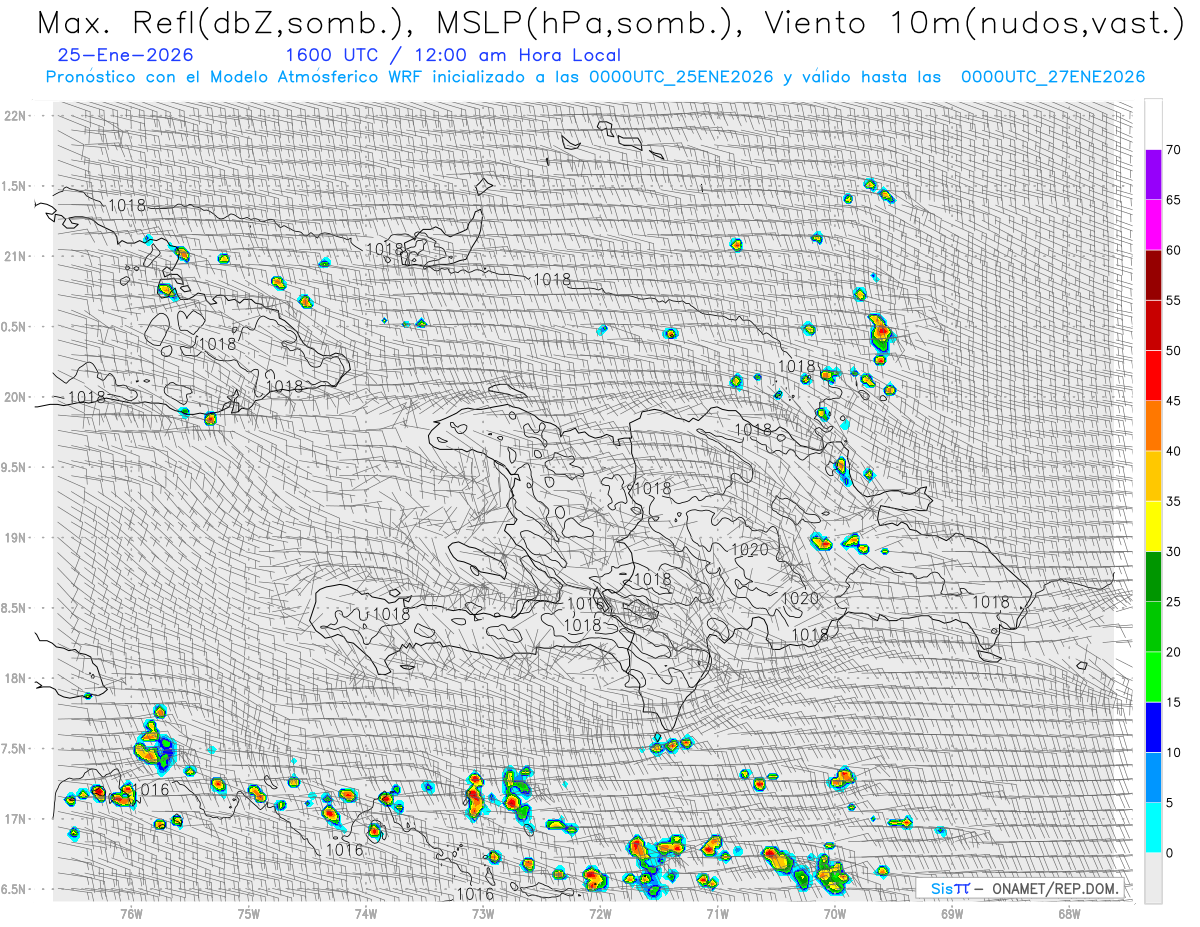Click the colorbar scale value '70'
Screen dimensions: 1200x927
tap(1174, 150)
